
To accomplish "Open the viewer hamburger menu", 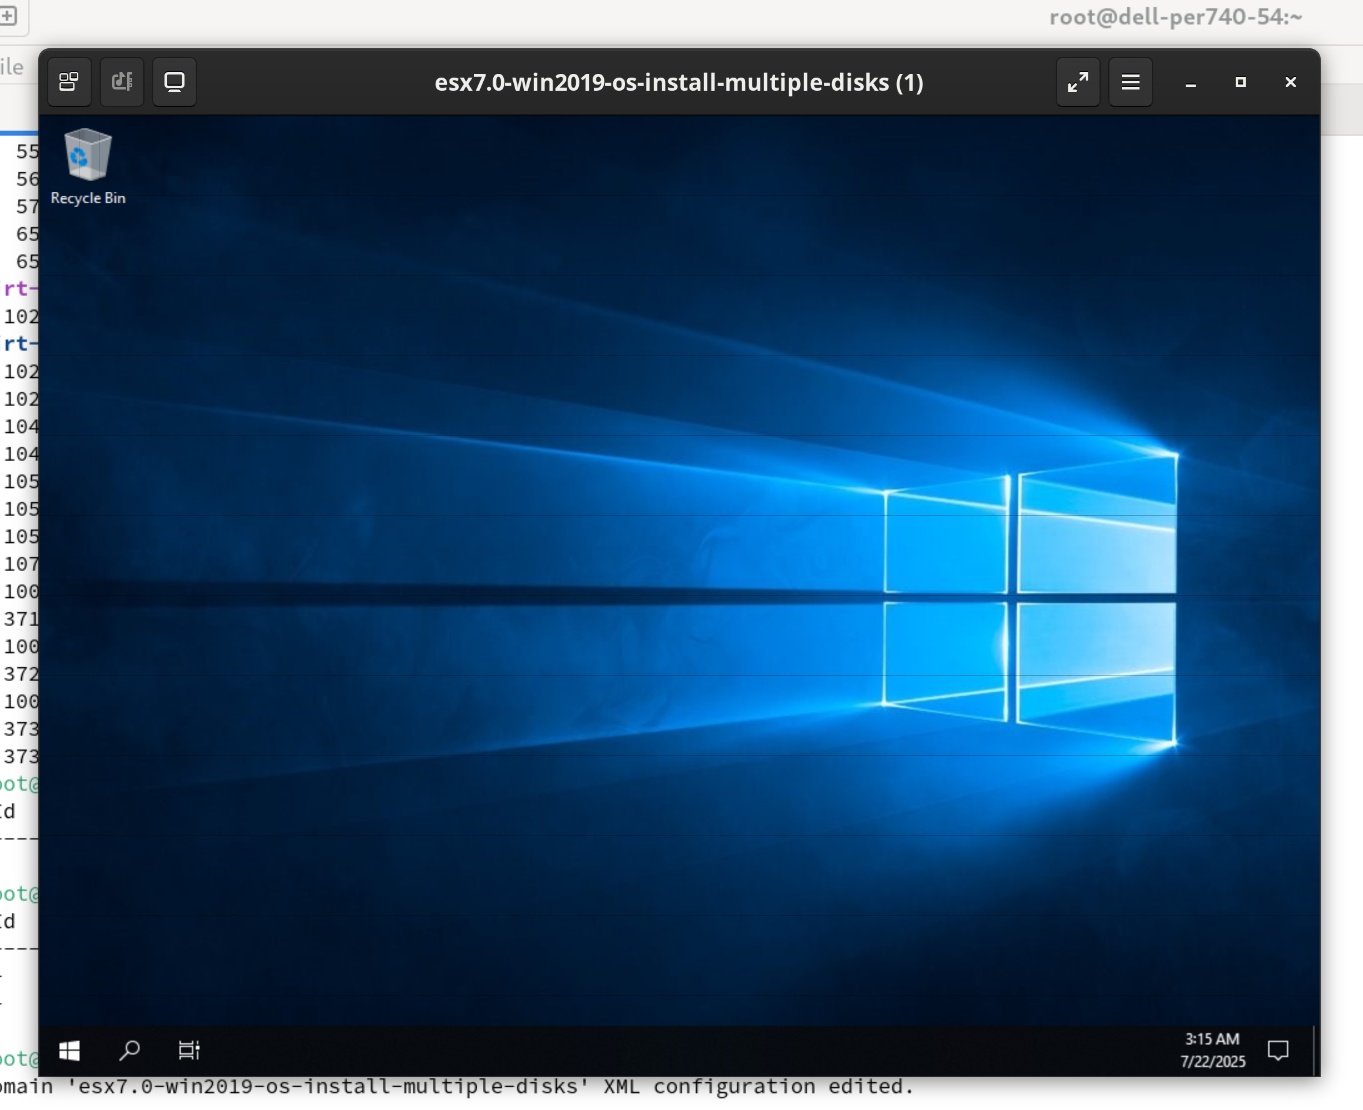I will (1131, 82).
